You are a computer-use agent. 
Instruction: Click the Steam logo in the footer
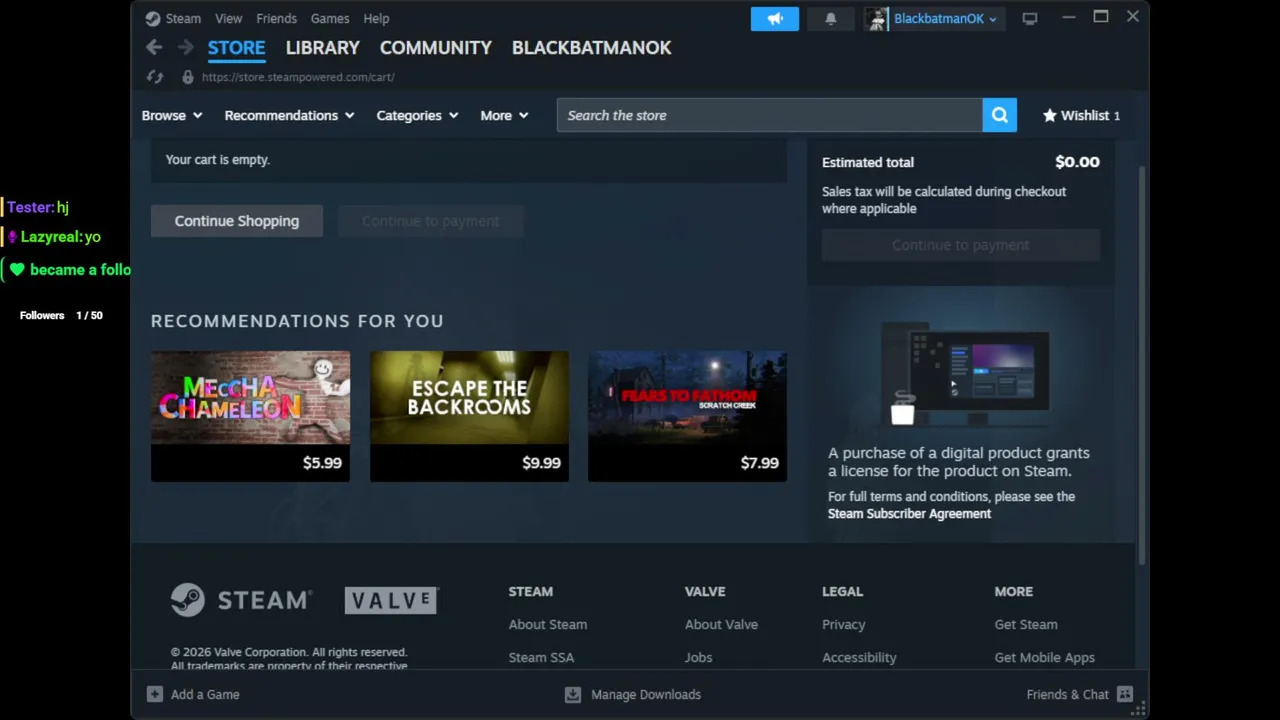pos(241,600)
